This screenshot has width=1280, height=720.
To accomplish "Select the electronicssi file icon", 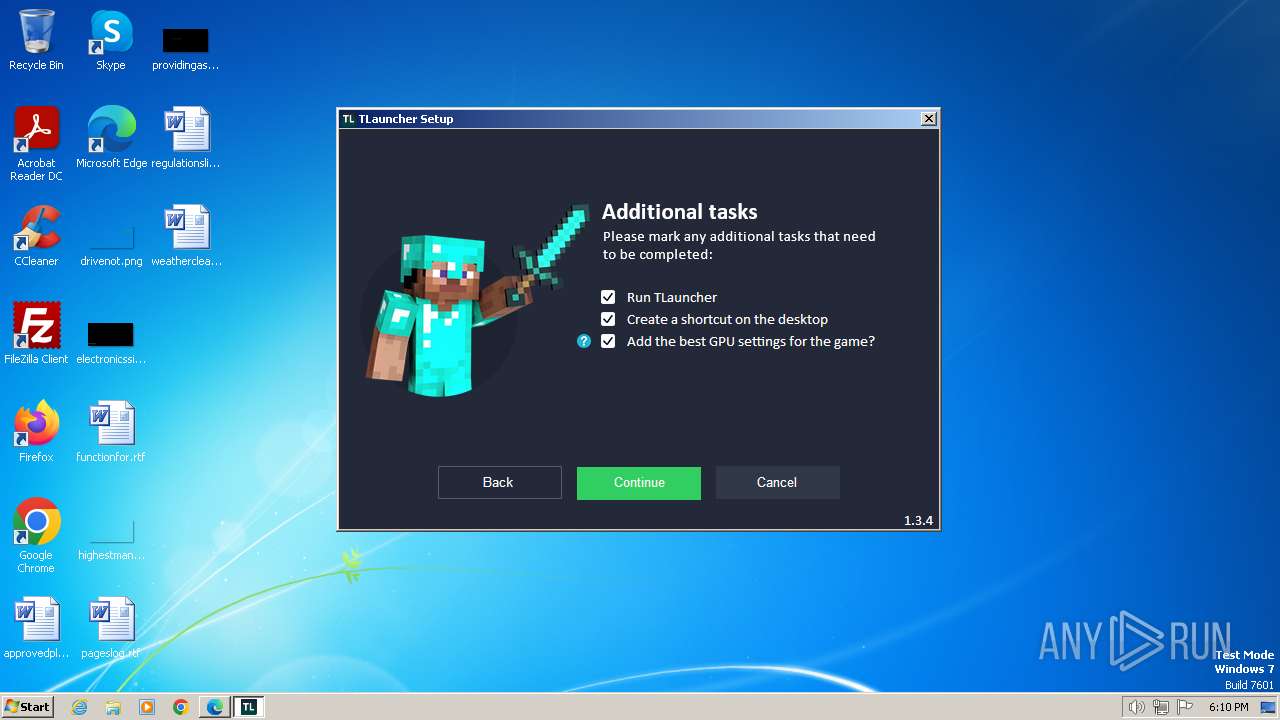I will coord(111,342).
